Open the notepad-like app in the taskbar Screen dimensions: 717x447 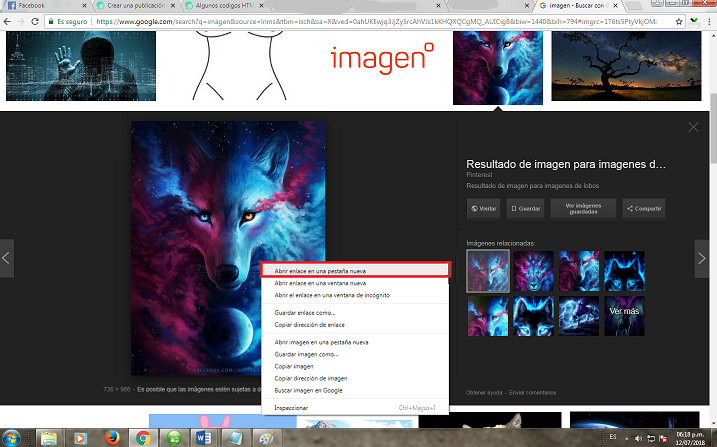point(235,438)
